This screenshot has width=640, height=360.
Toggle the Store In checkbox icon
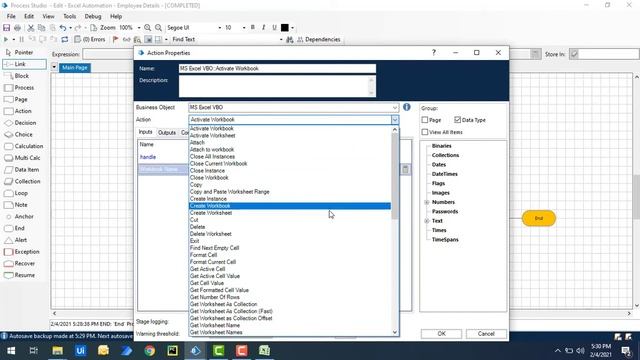coord(574,54)
